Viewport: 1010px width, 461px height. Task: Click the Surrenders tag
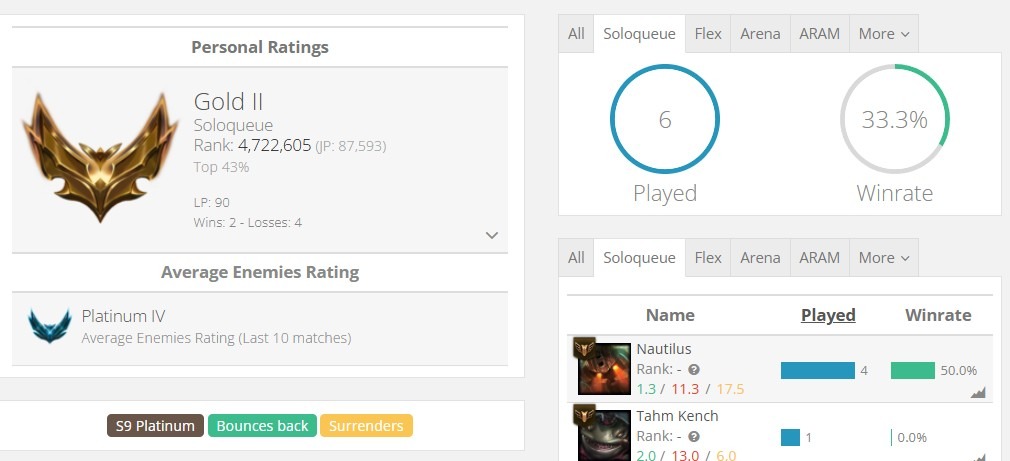366,426
